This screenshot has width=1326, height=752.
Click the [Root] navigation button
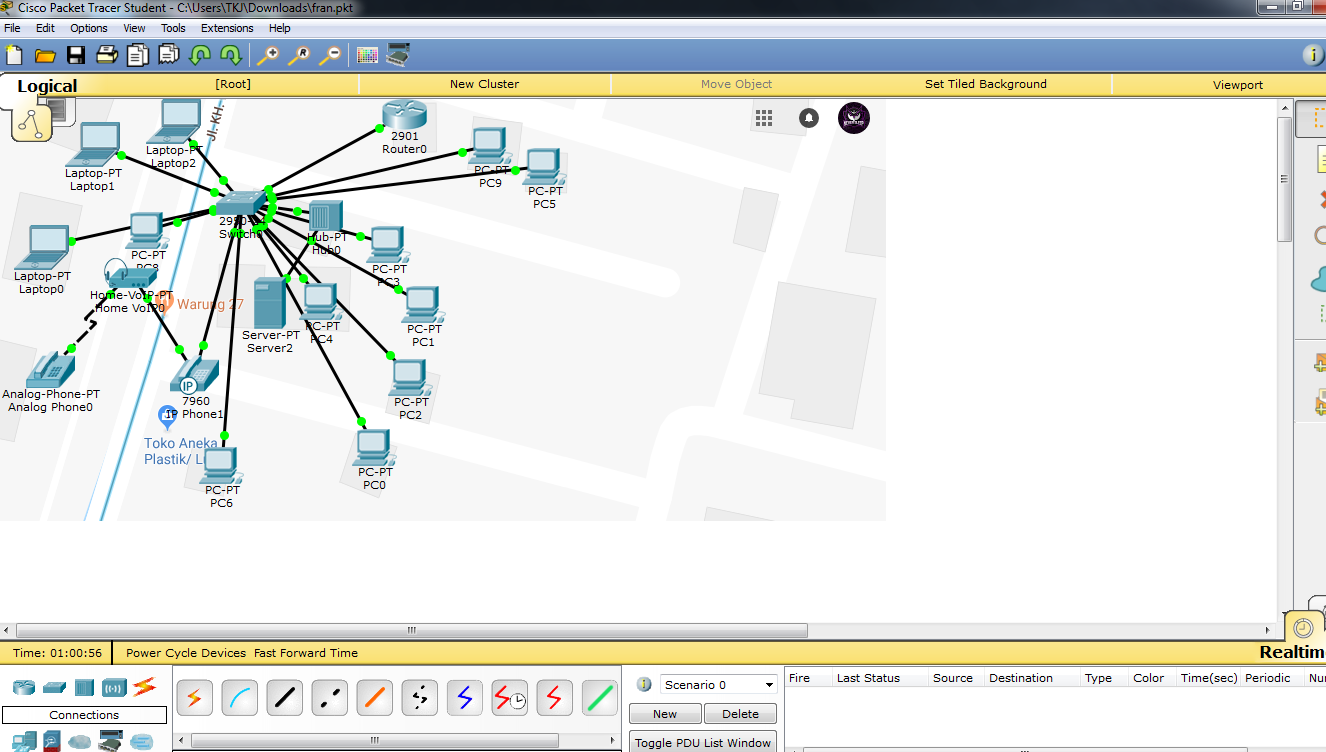(x=233, y=84)
